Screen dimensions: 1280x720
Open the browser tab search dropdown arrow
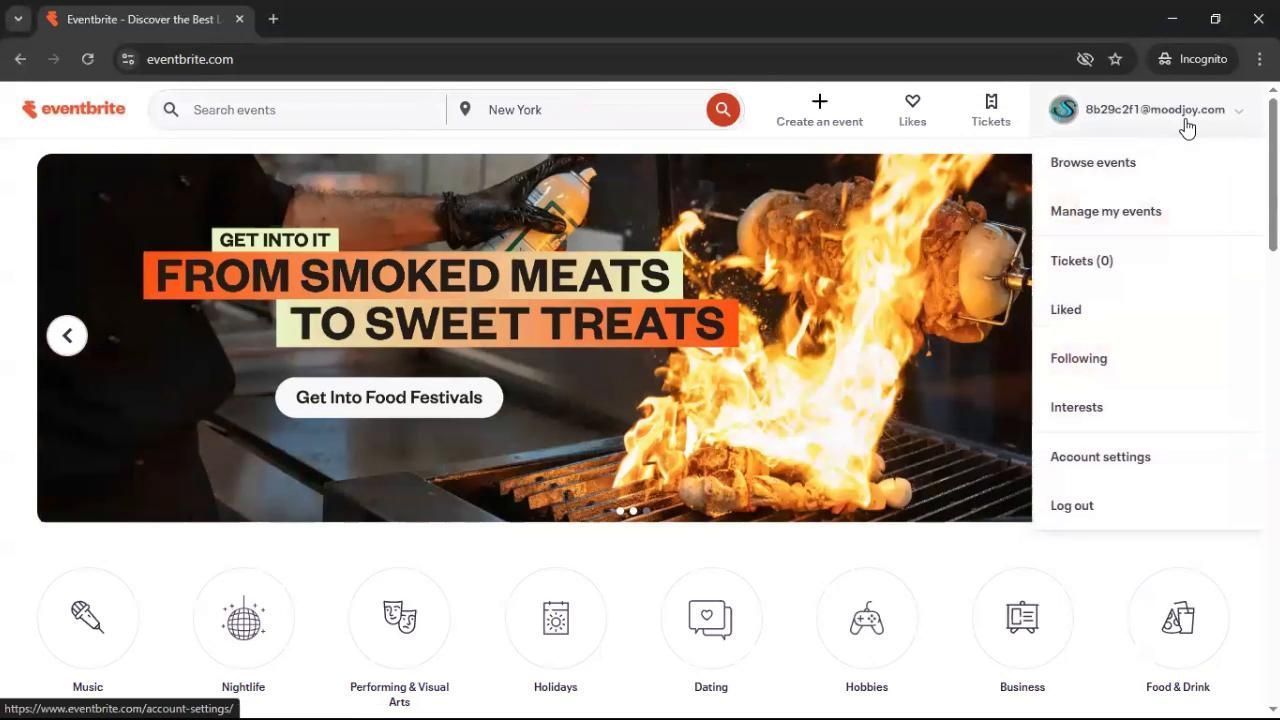pos(18,19)
